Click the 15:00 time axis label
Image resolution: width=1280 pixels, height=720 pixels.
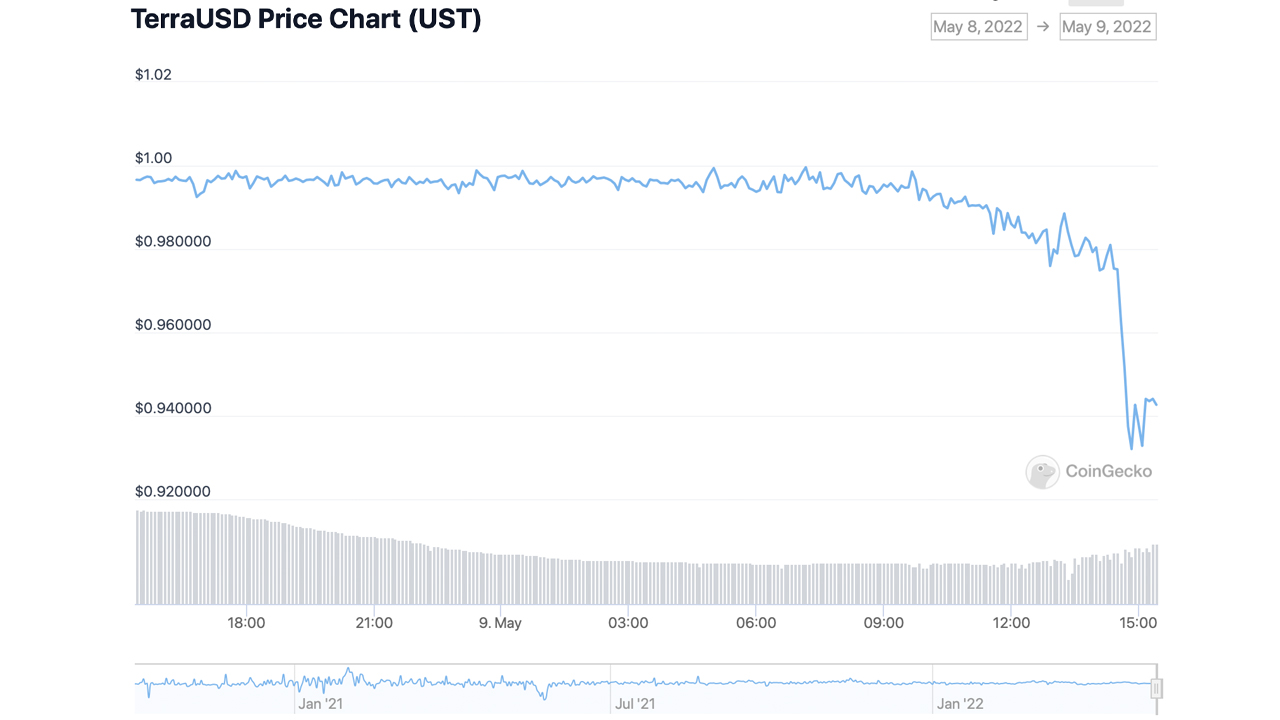pyautogui.click(x=1139, y=622)
